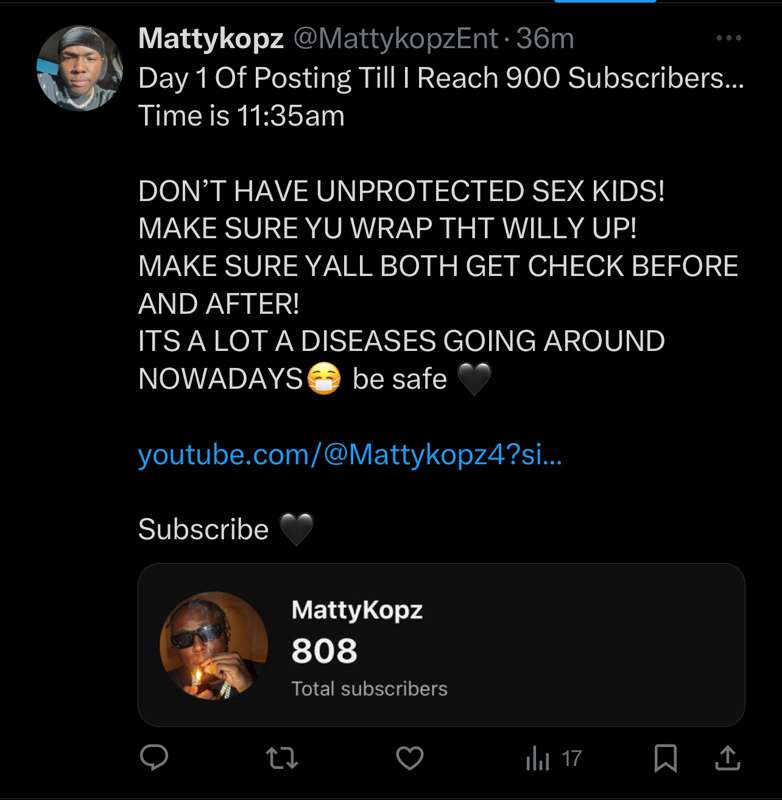Open the three-dot more options menu

coord(729,40)
